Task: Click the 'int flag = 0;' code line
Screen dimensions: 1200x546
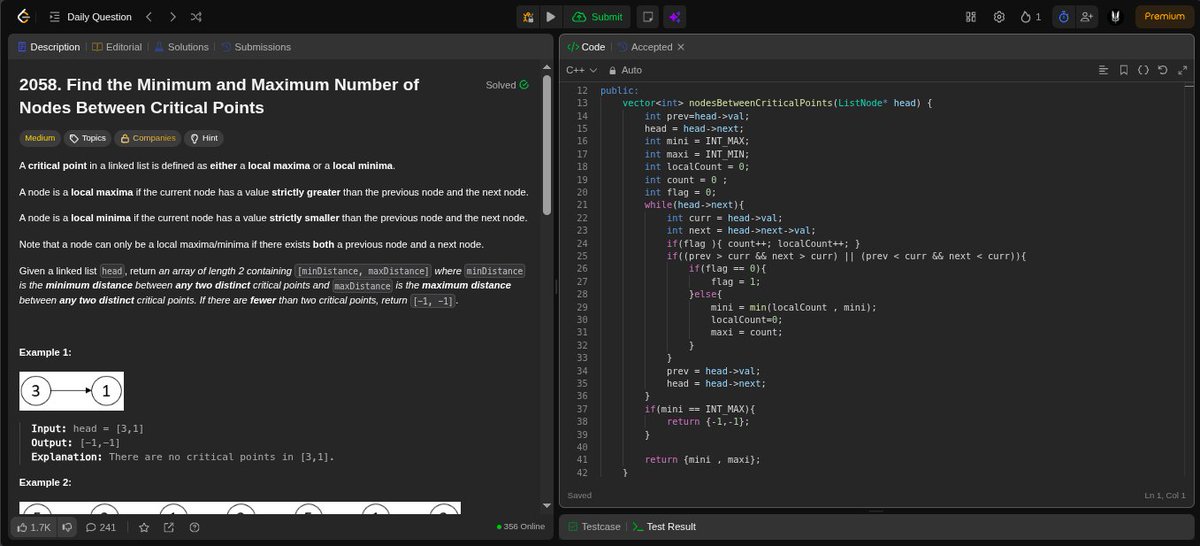Action: coord(679,191)
